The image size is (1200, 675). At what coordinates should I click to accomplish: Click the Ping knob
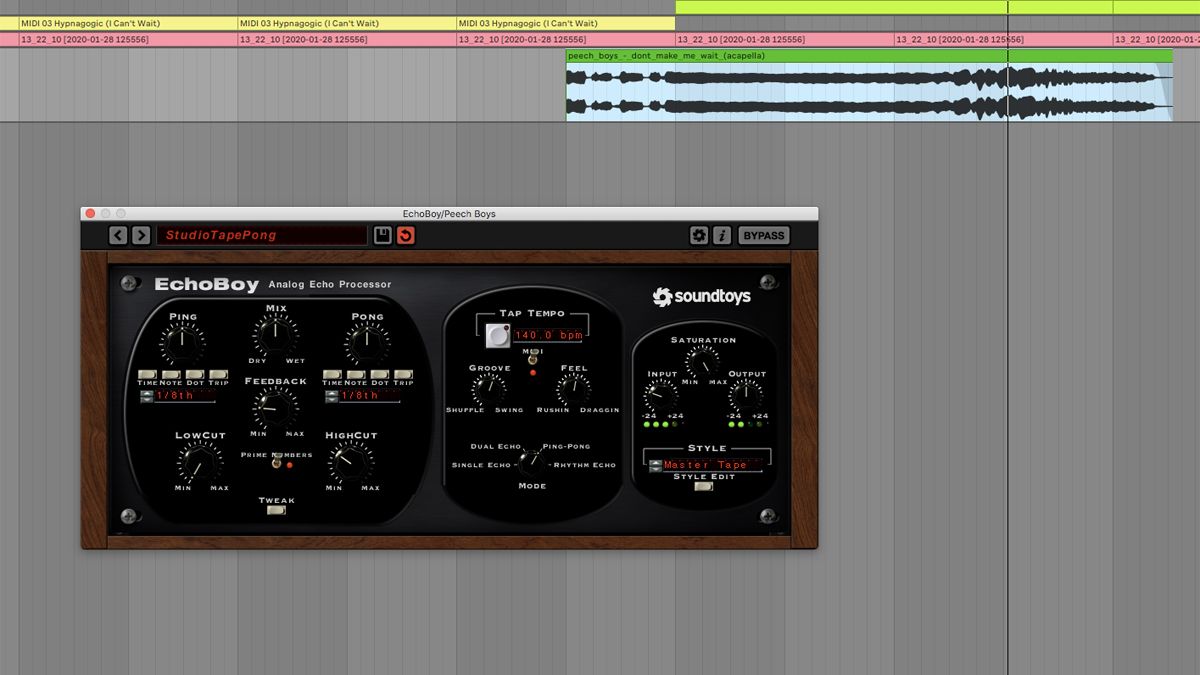click(182, 344)
